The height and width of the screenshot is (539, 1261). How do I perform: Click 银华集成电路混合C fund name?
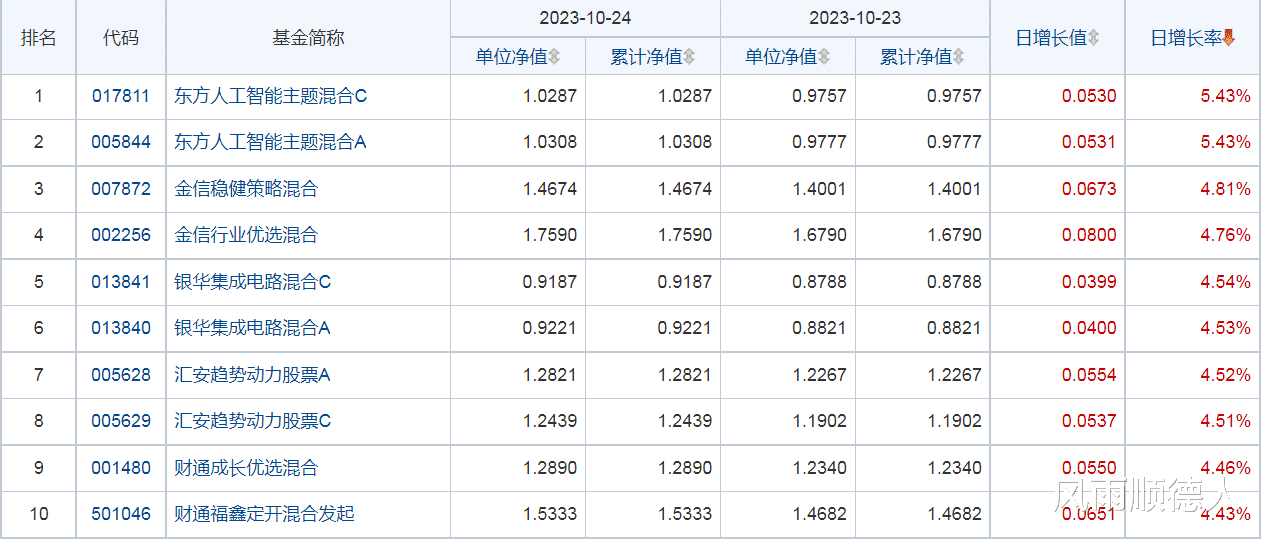(x=253, y=282)
